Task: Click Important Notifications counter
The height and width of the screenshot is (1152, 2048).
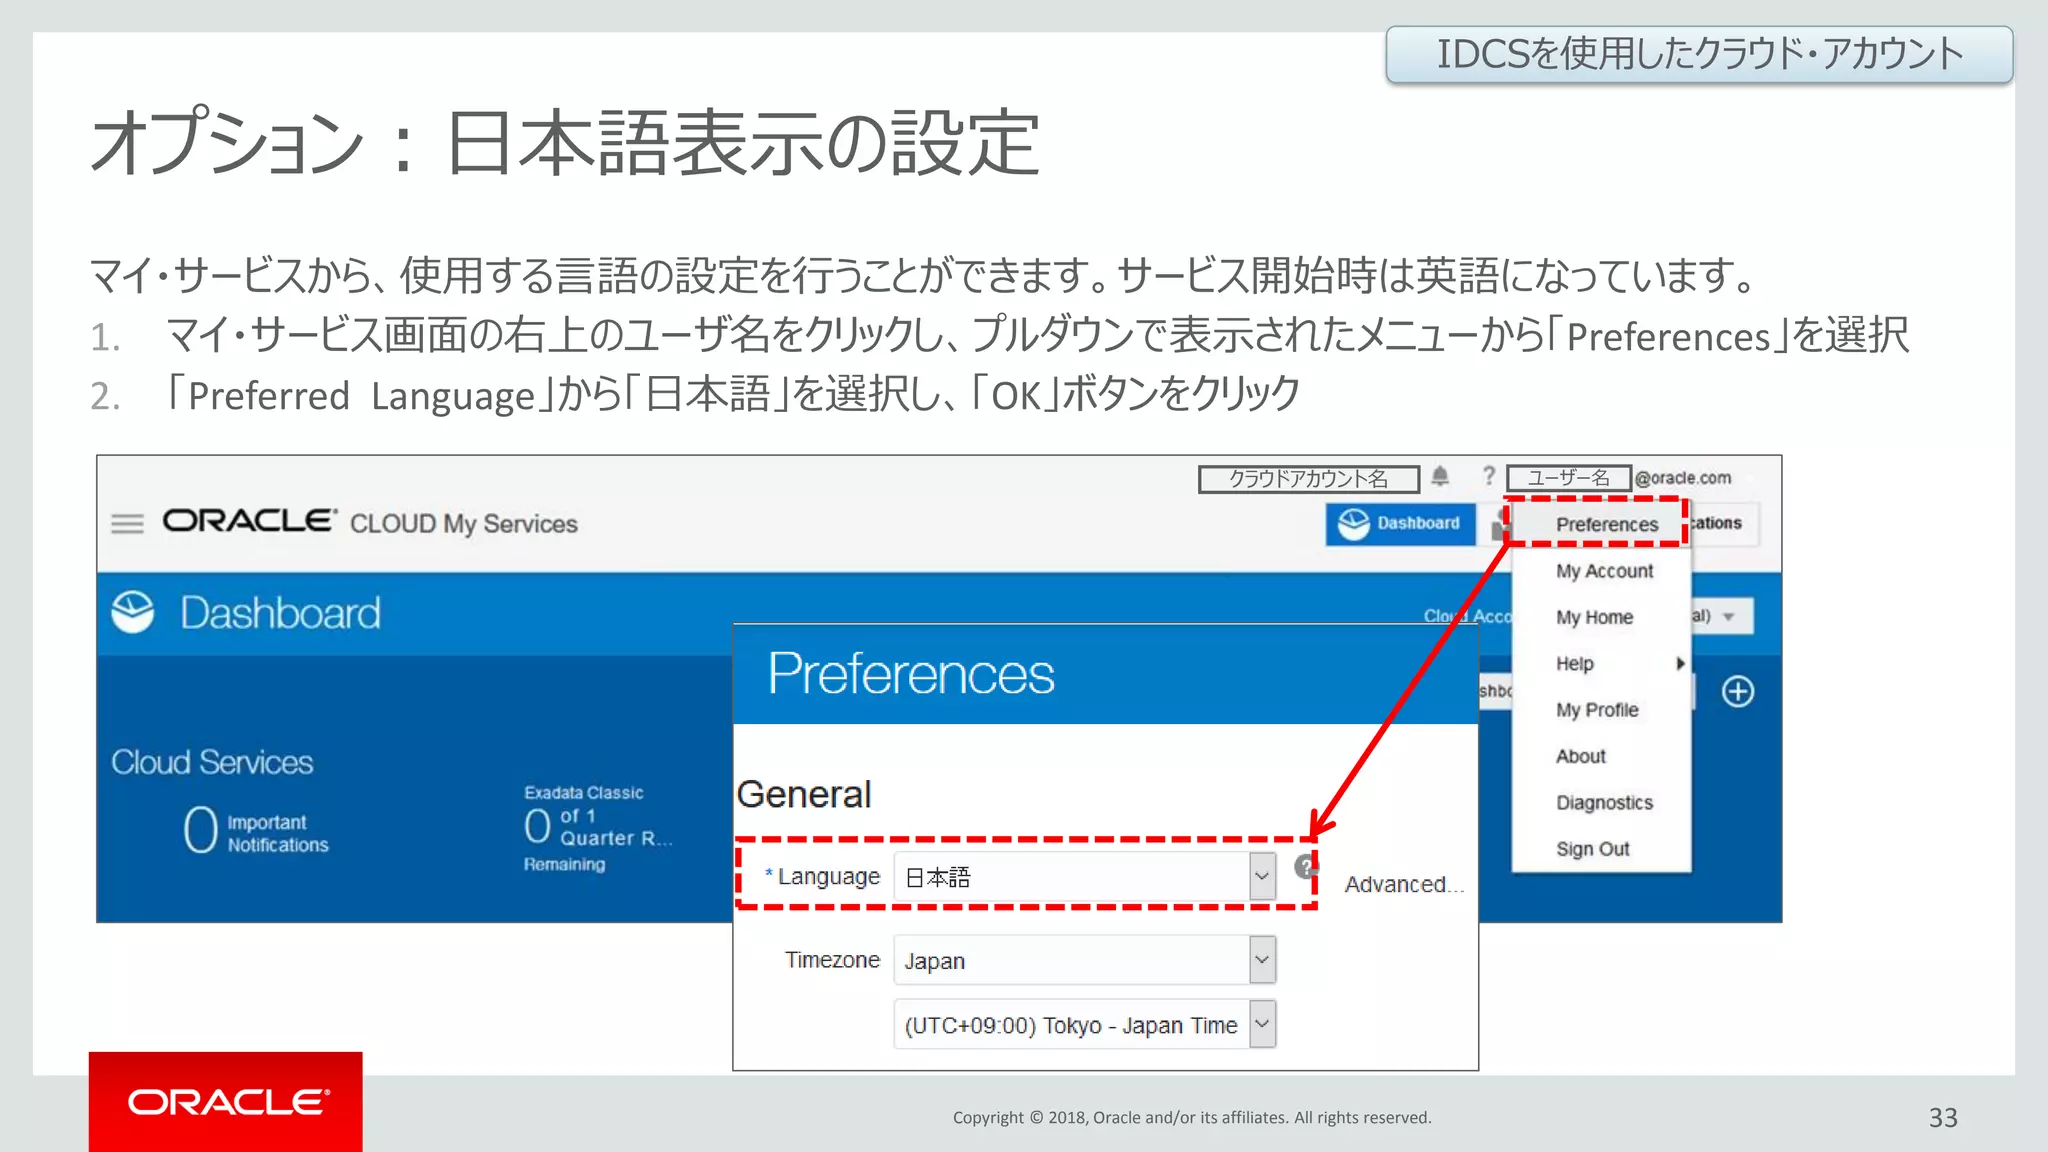Action: point(257,832)
